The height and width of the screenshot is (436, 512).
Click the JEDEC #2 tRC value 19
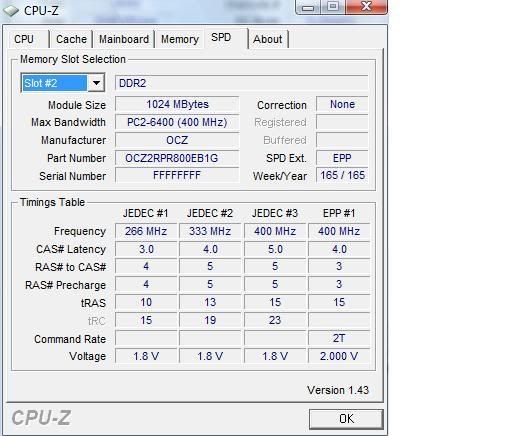click(210, 321)
